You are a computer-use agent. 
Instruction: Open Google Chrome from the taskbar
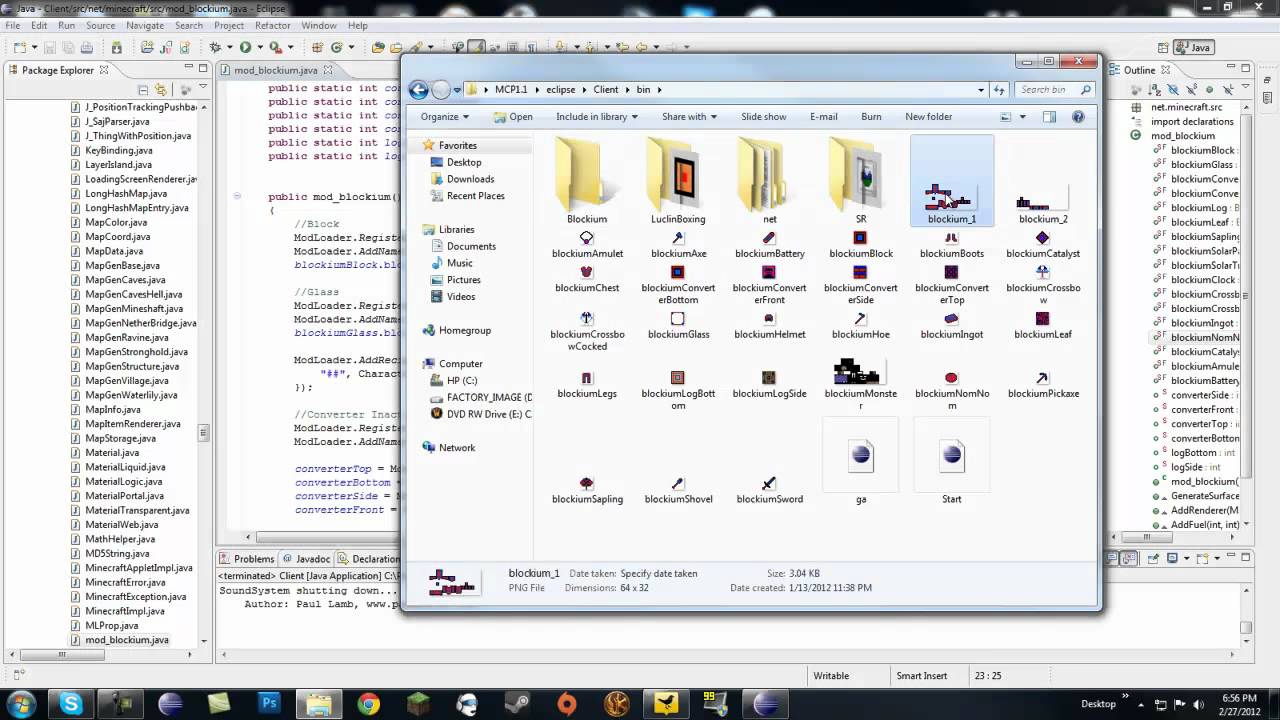368,704
